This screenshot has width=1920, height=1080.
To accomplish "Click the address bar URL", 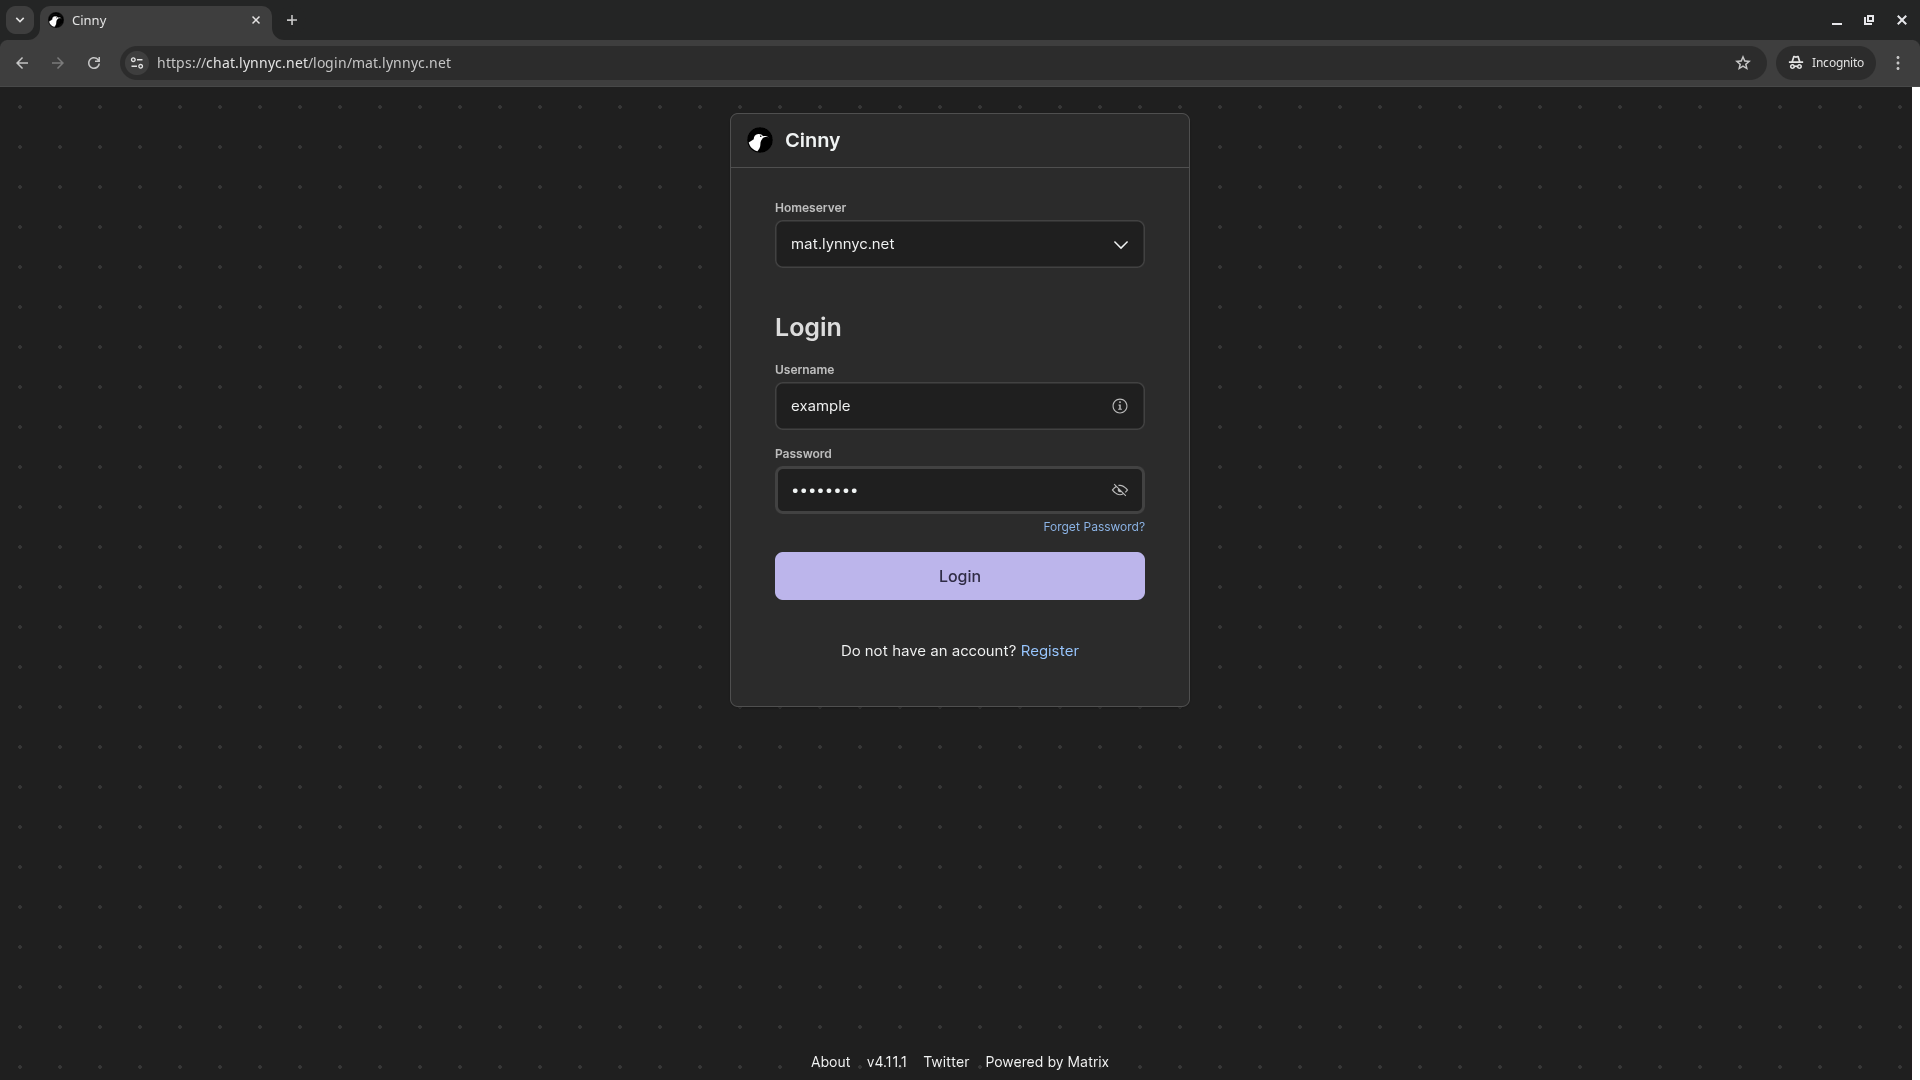I will 303,63.
